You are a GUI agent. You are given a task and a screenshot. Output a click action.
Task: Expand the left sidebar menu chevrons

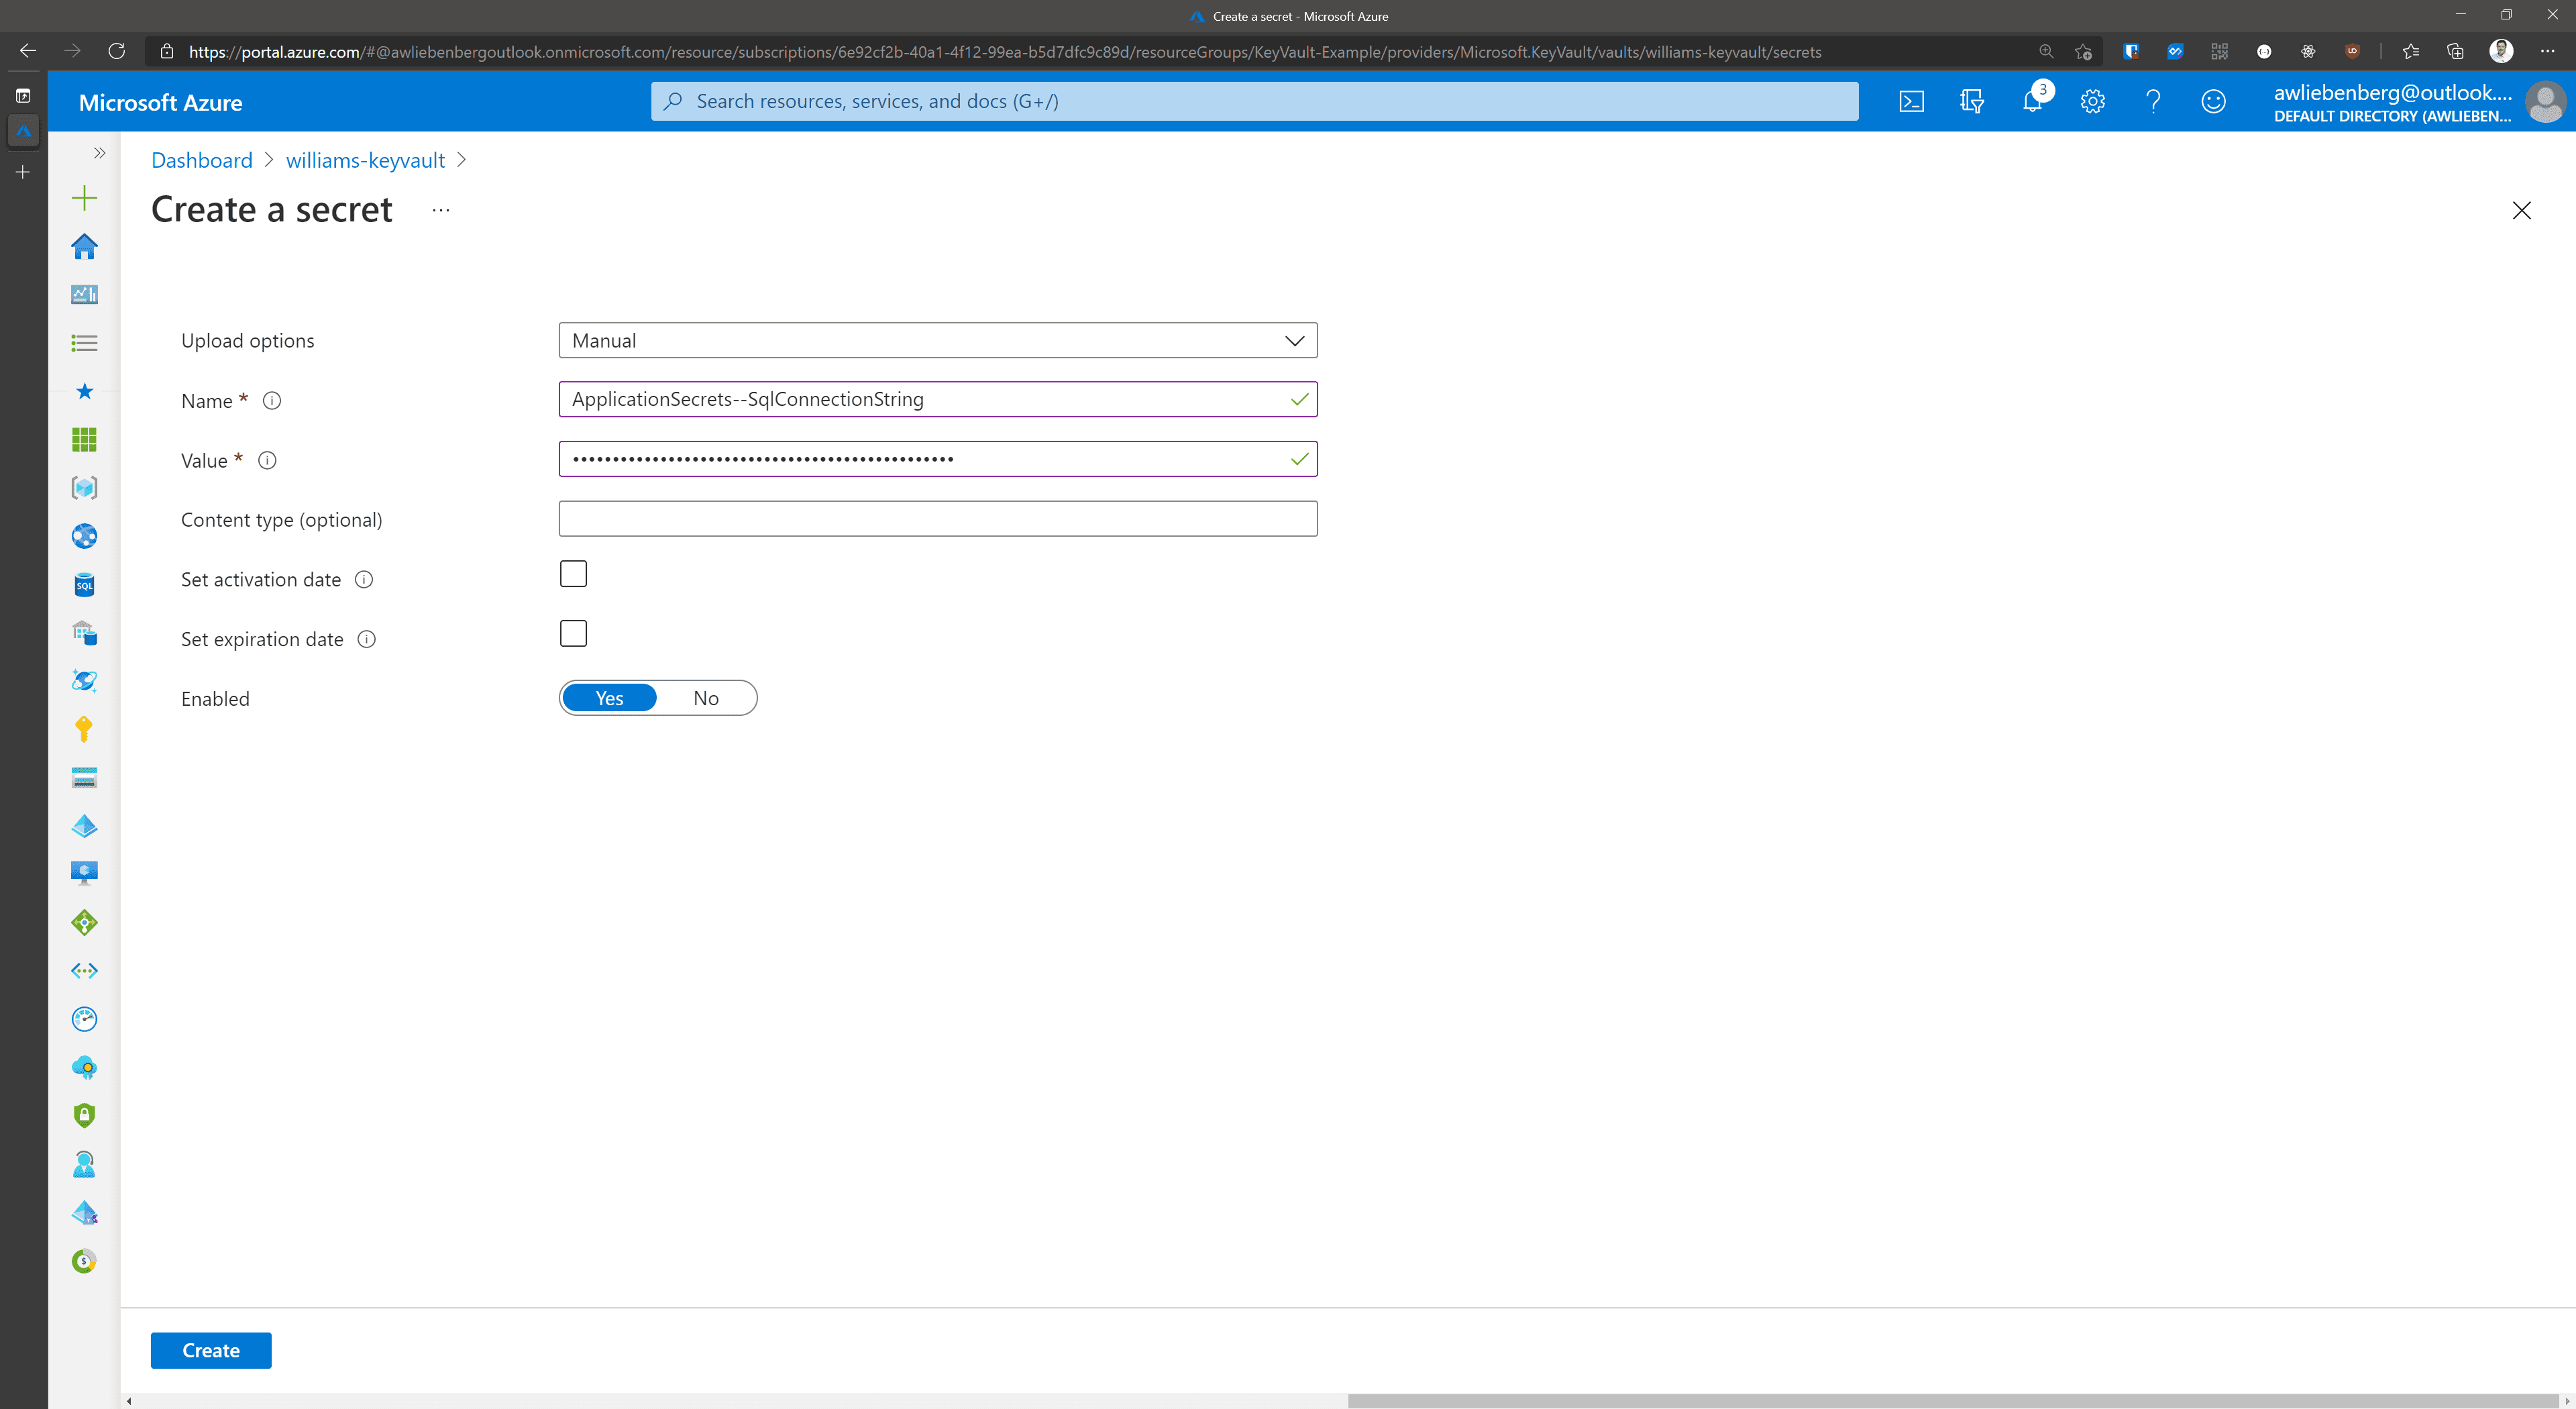click(99, 153)
